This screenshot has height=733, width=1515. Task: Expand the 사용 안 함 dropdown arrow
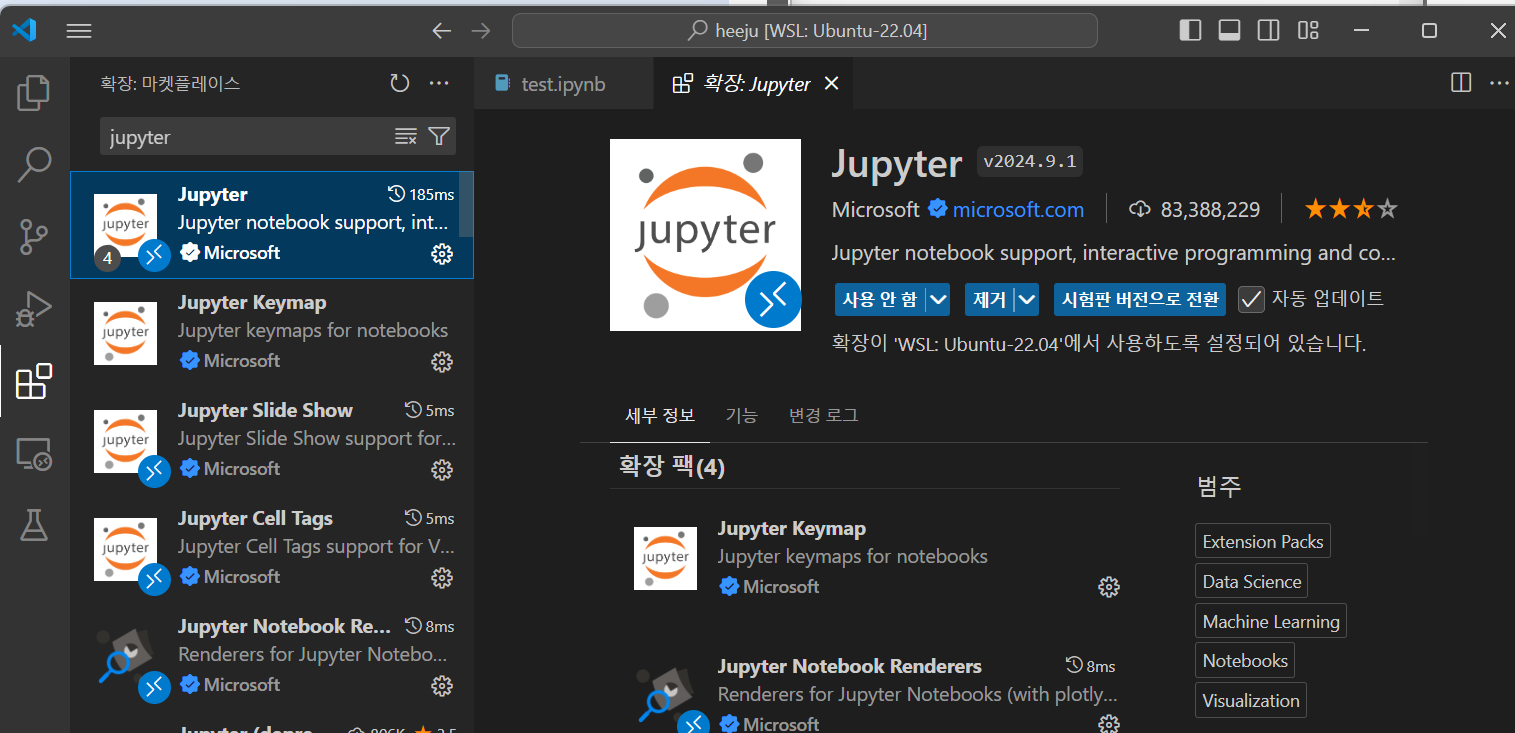pos(938,299)
